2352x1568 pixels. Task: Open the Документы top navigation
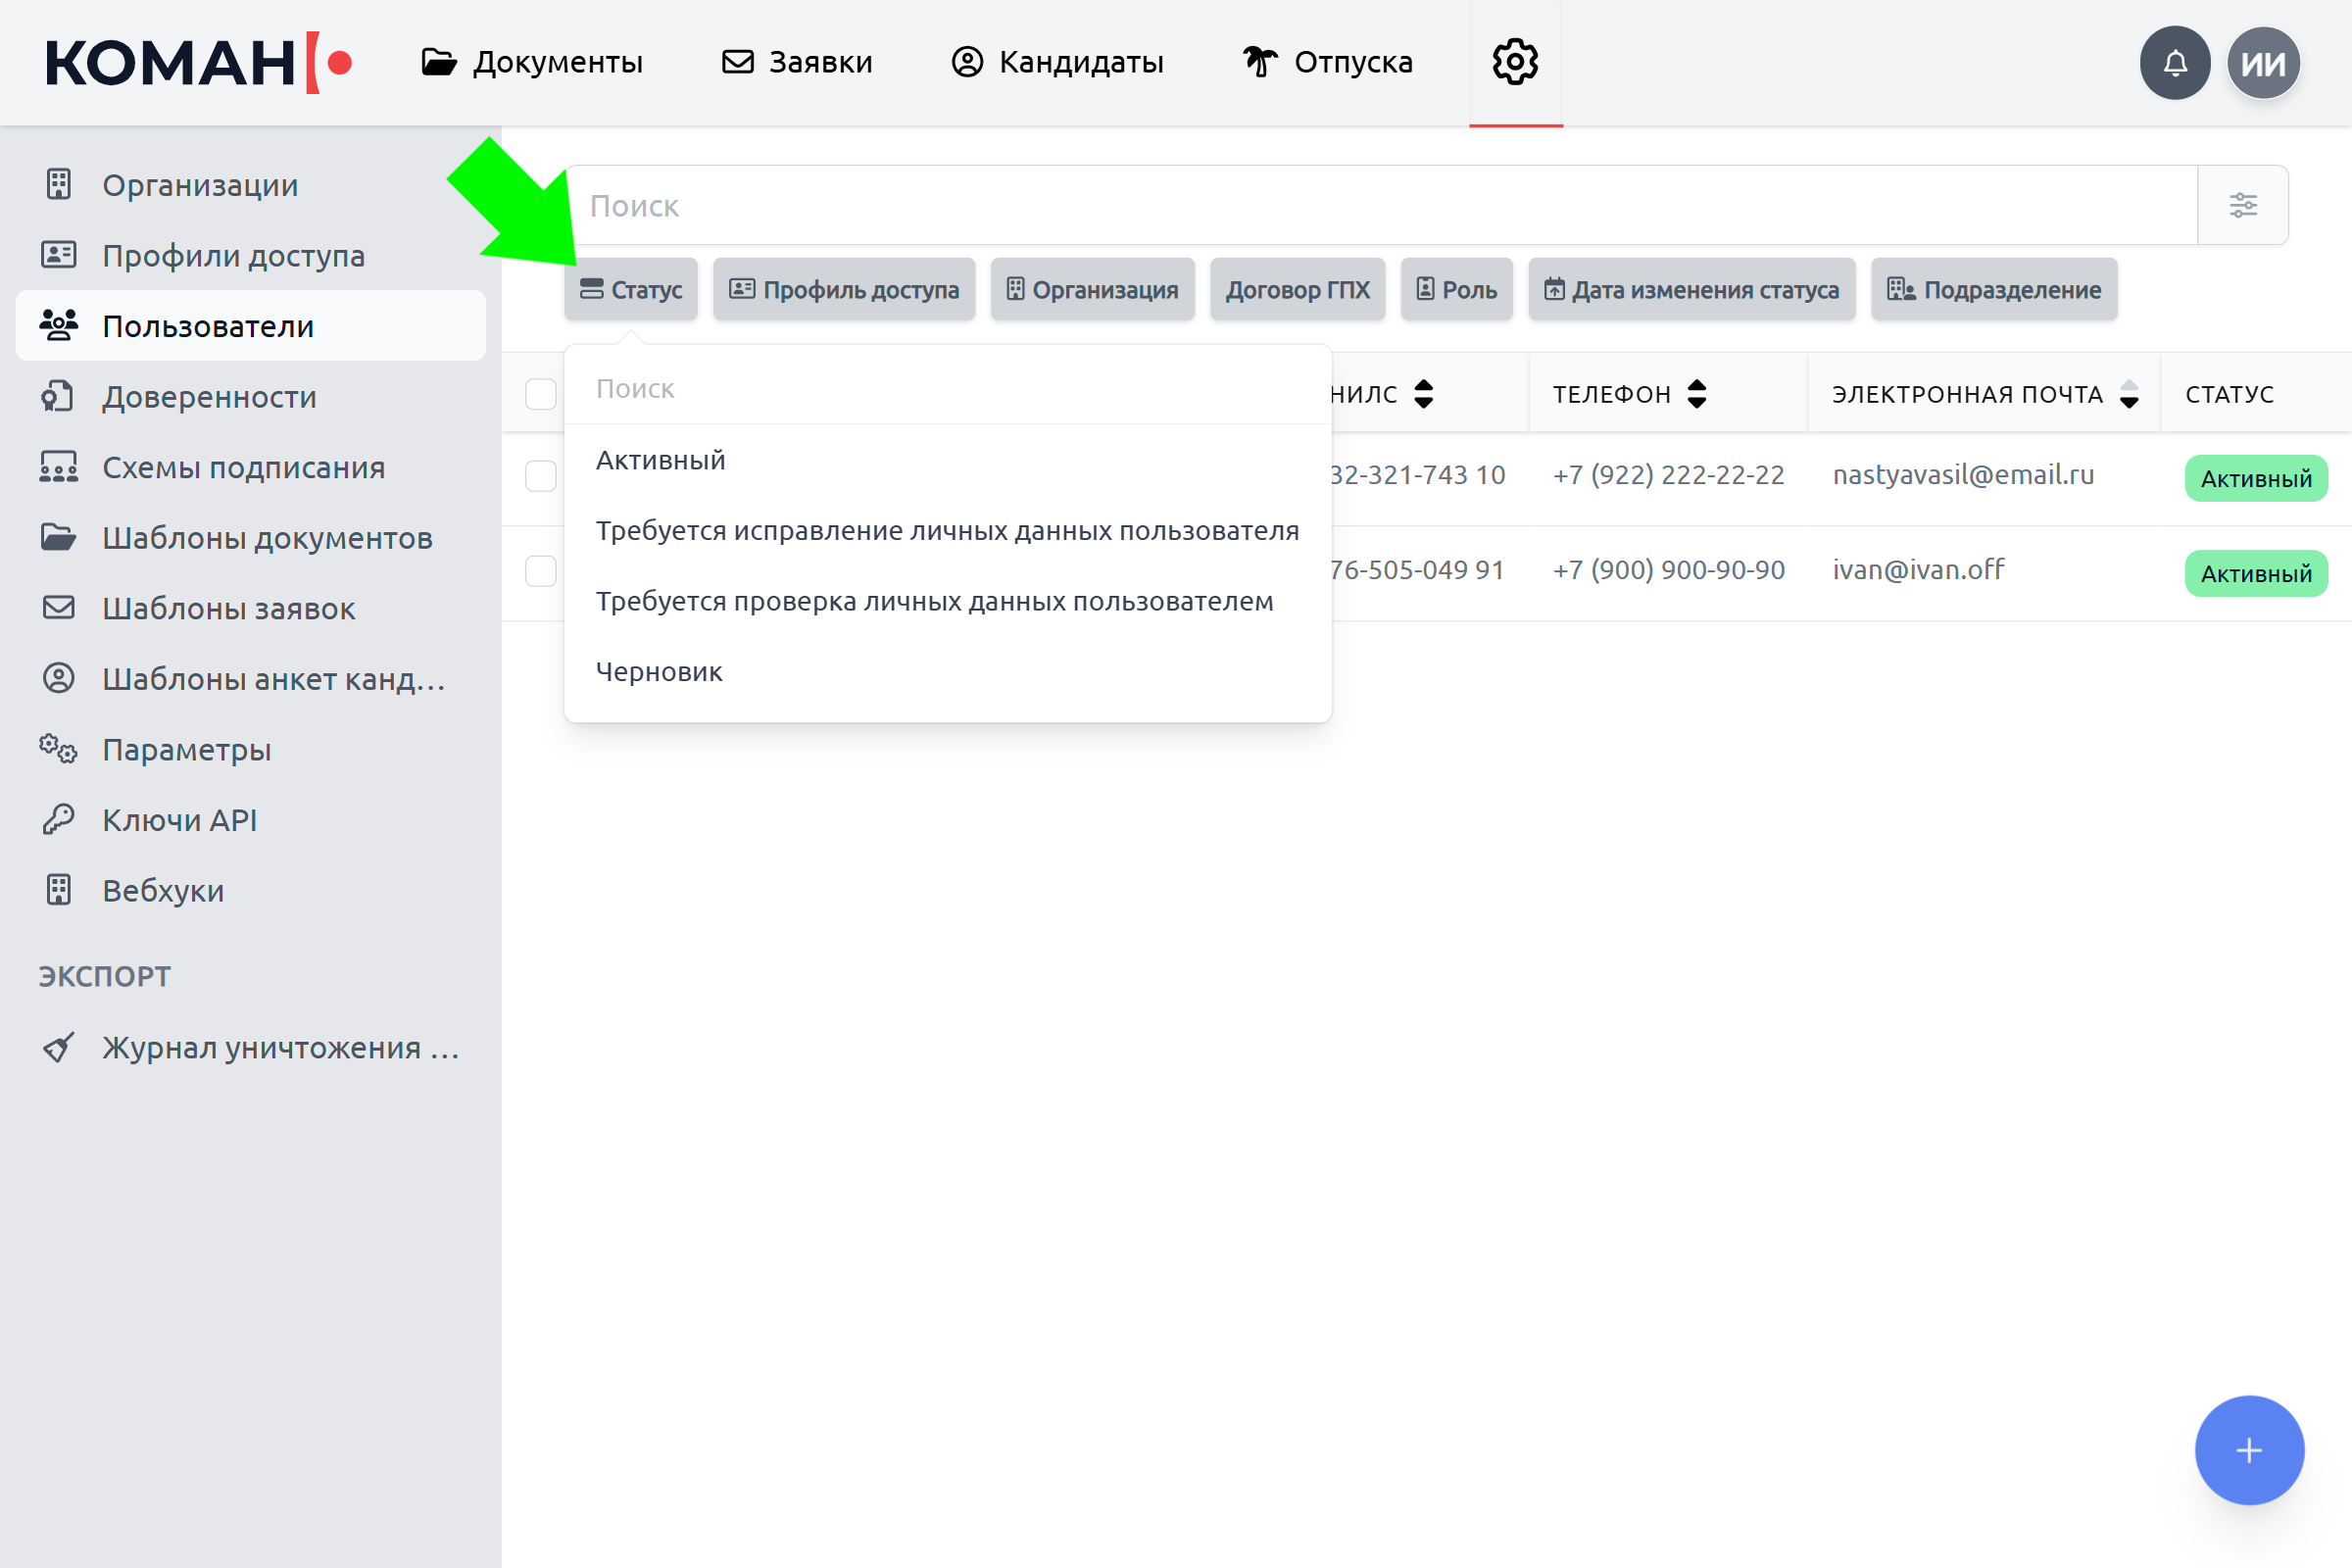[x=532, y=62]
